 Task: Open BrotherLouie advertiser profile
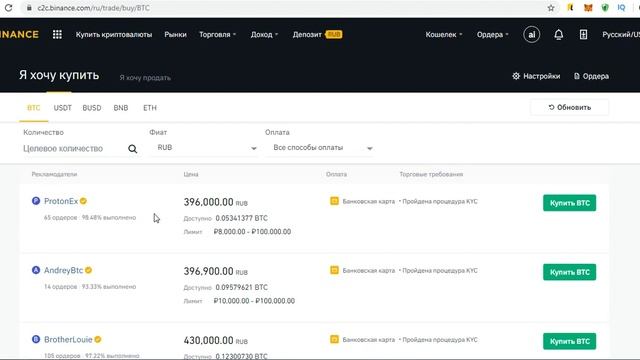[68, 340]
